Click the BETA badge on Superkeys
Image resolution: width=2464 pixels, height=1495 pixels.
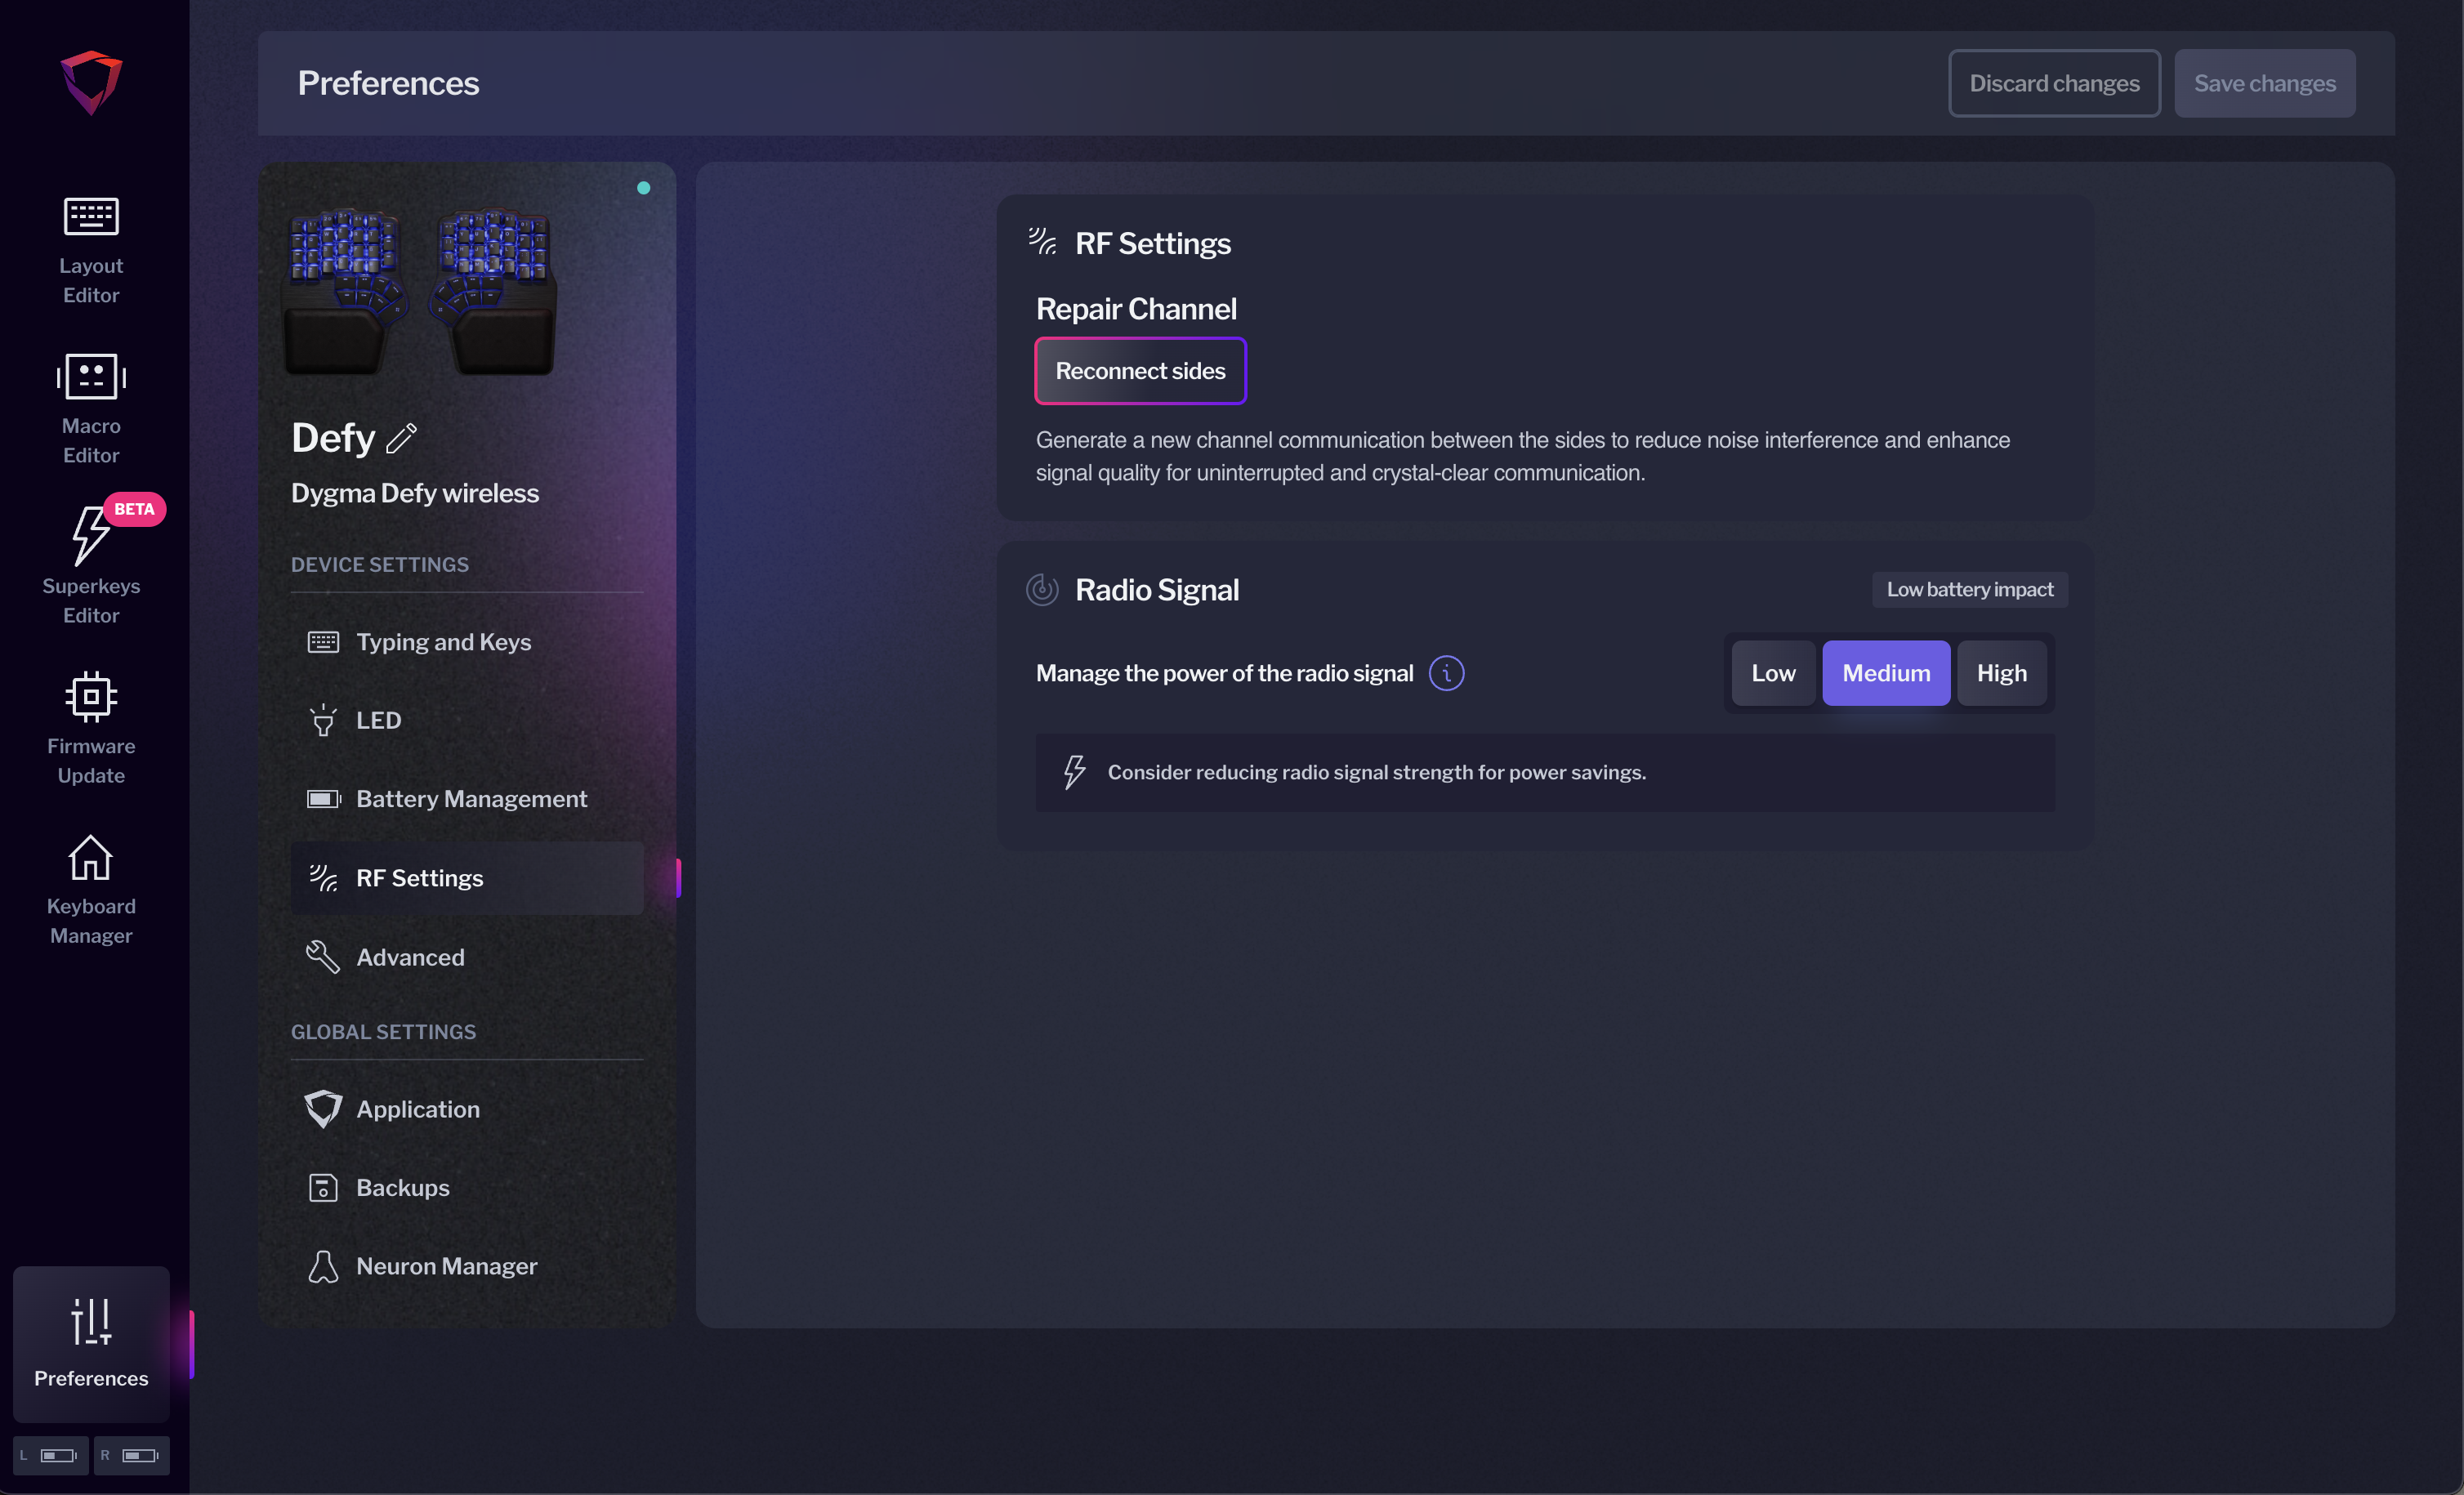pyautogui.click(x=134, y=509)
